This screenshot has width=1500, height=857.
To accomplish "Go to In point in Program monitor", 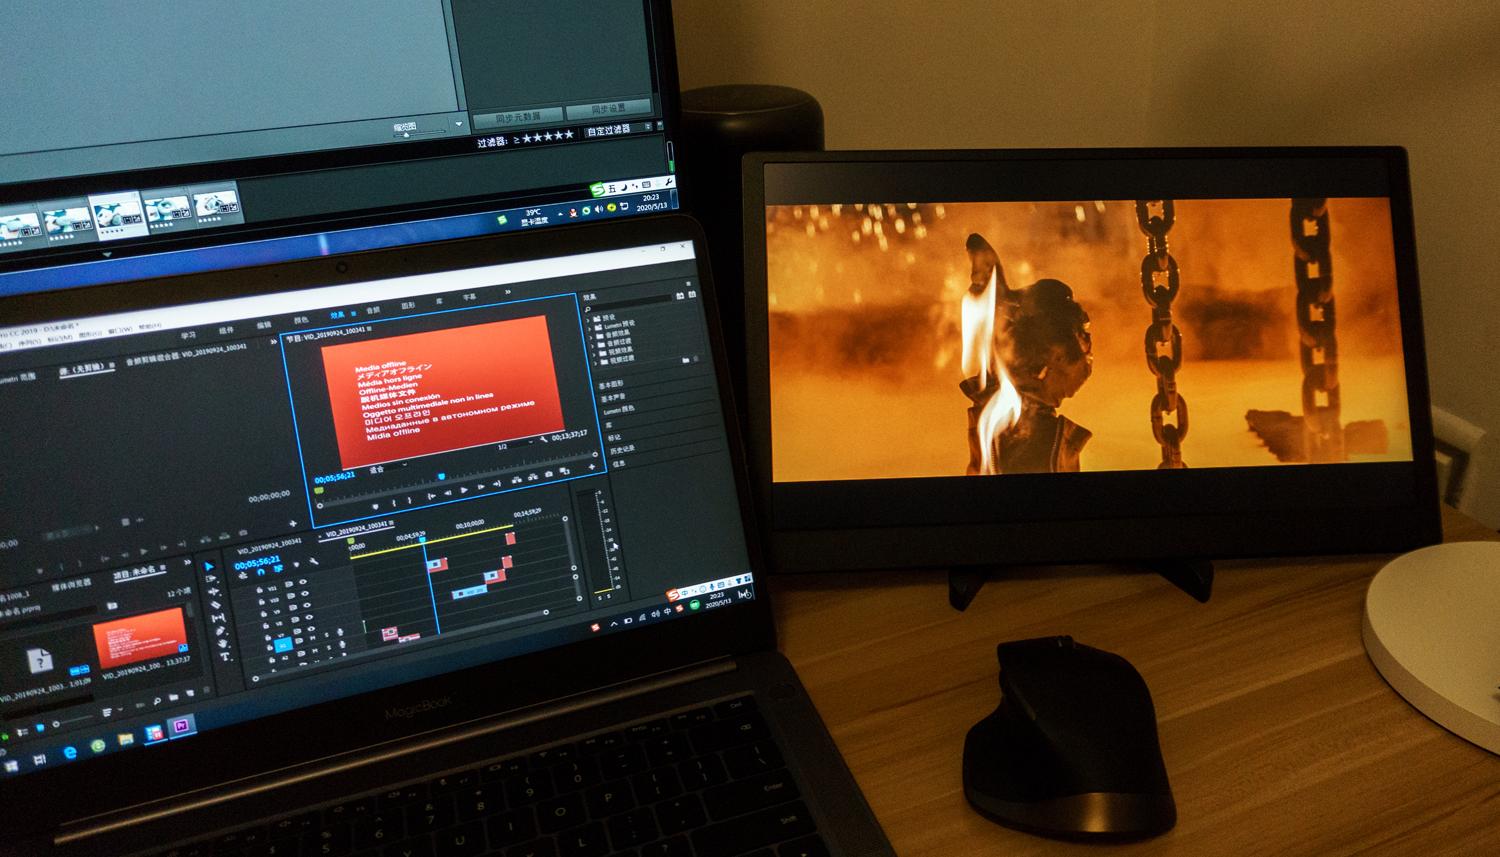I will pos(430,494).
